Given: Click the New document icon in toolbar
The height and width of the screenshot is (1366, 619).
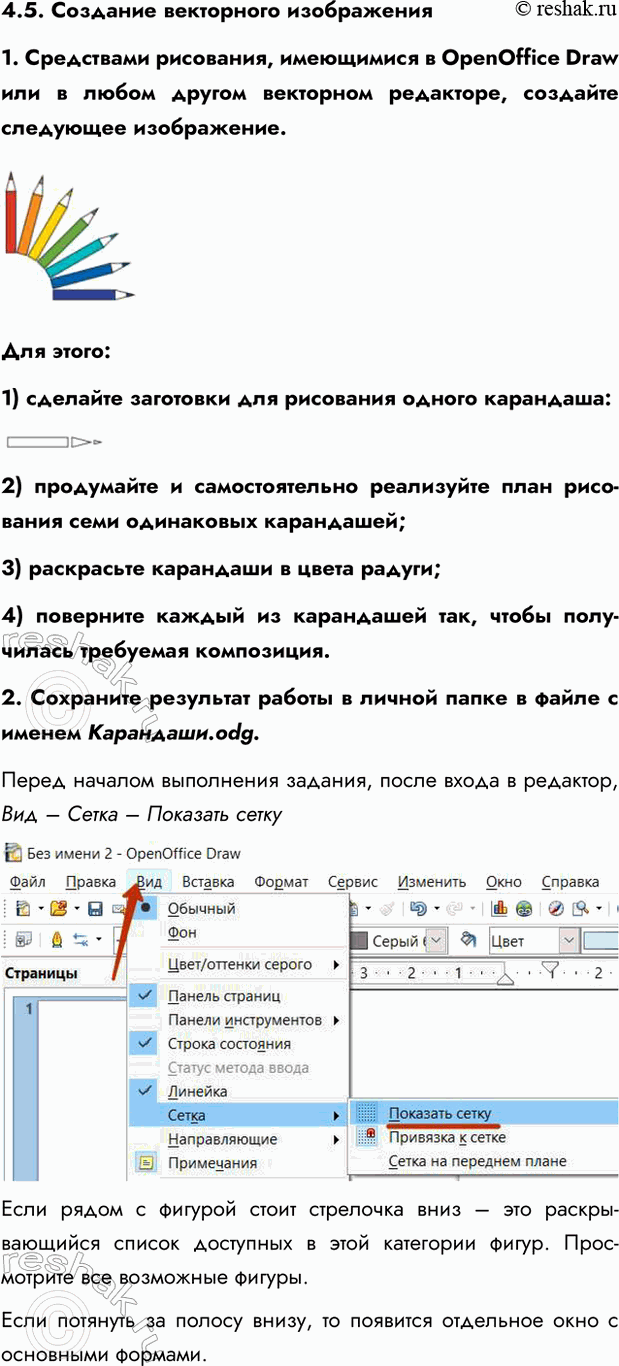Looking at the screenshot, I should [22, 909].
